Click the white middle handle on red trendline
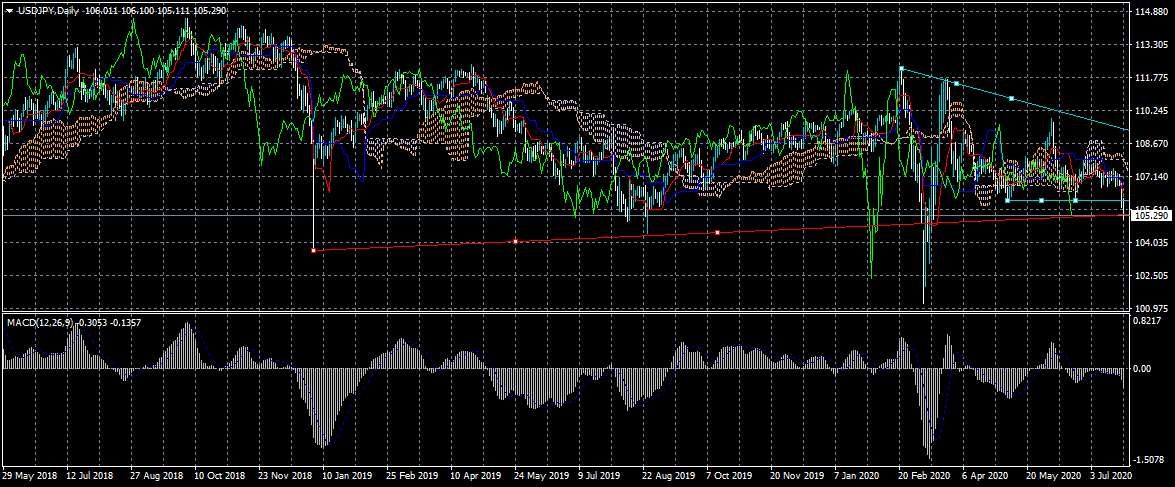Image resolution: width=1175 pixels, height=487 pixels. click(515, 241)
